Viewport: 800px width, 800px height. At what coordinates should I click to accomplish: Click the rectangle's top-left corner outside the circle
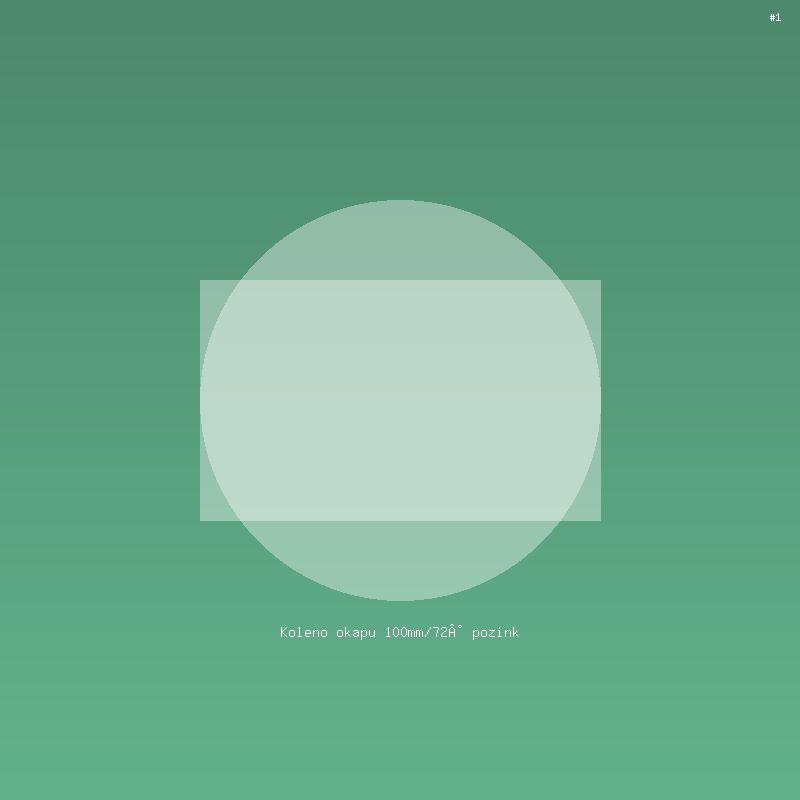click(x=210, y=290)
